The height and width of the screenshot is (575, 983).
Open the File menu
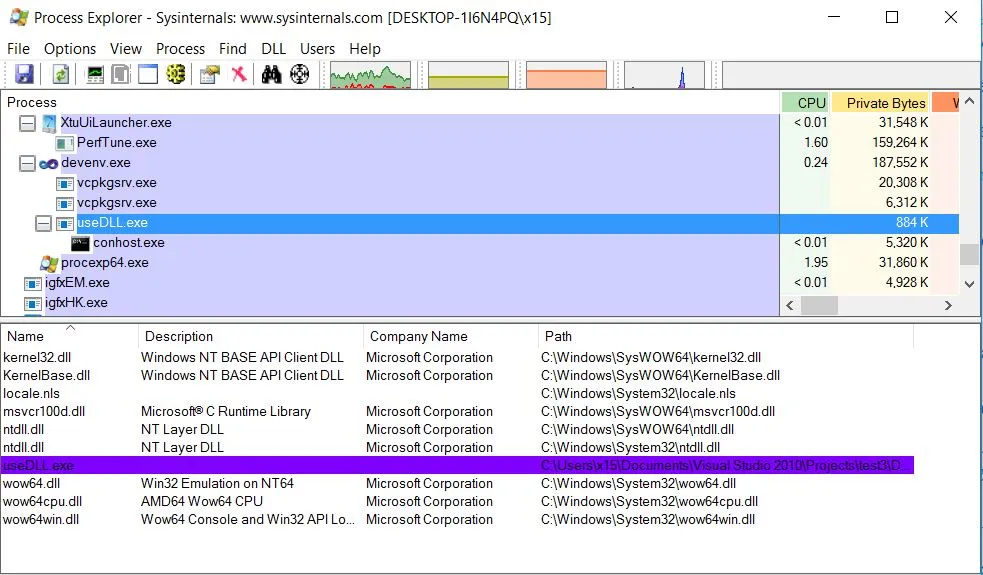(18, 49)
